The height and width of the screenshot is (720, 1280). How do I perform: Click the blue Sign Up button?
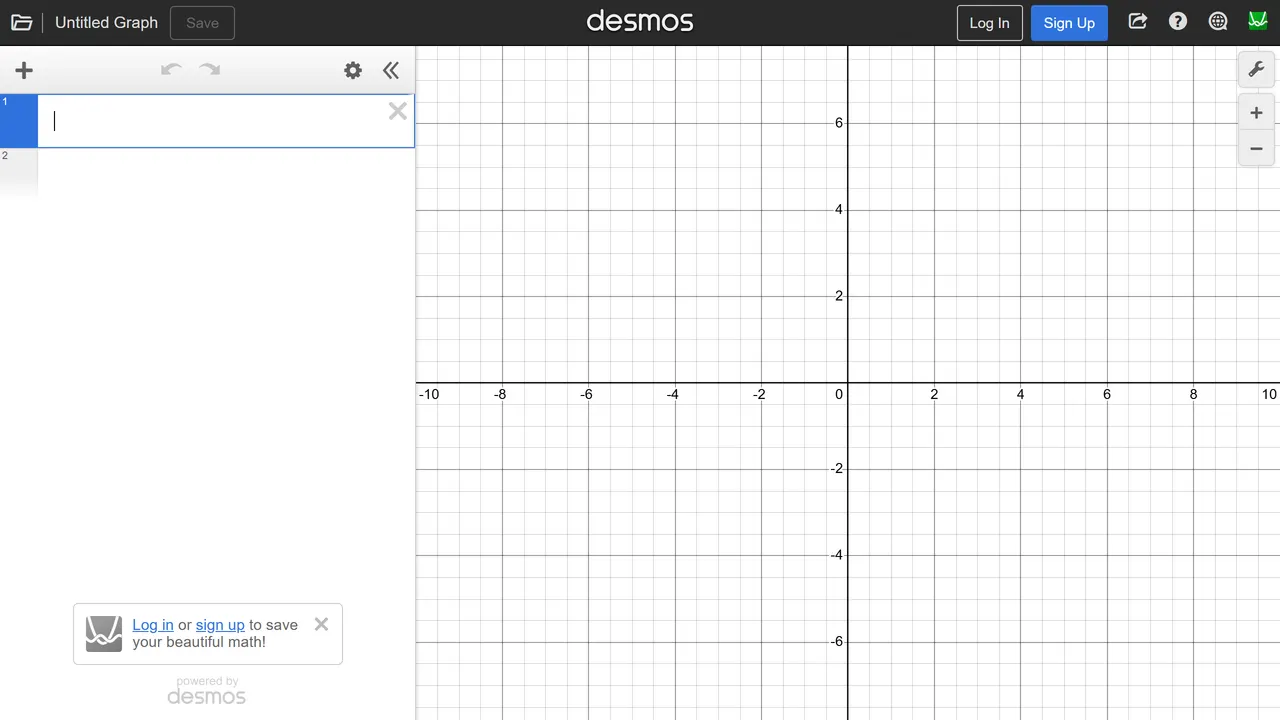1069,22
